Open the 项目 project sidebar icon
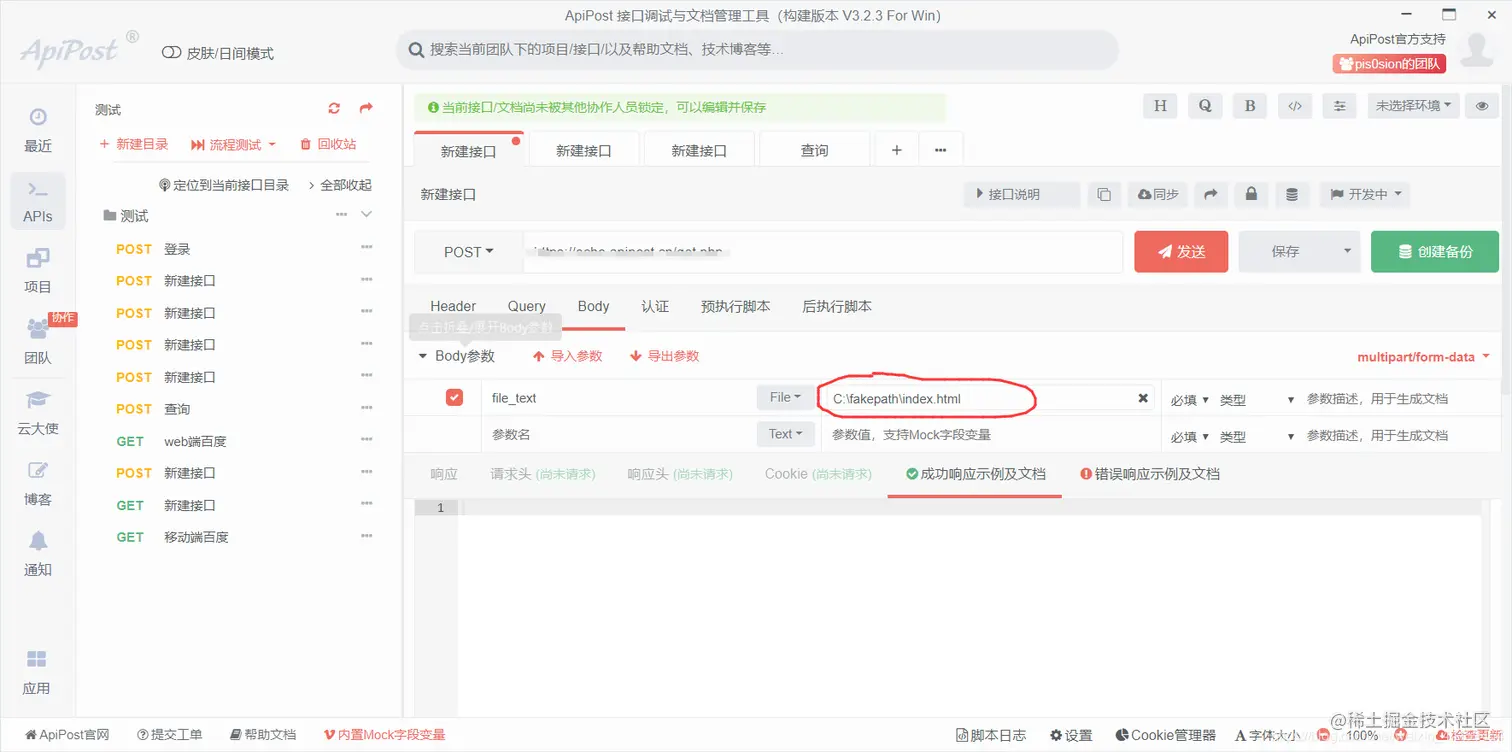 (38, 271)
